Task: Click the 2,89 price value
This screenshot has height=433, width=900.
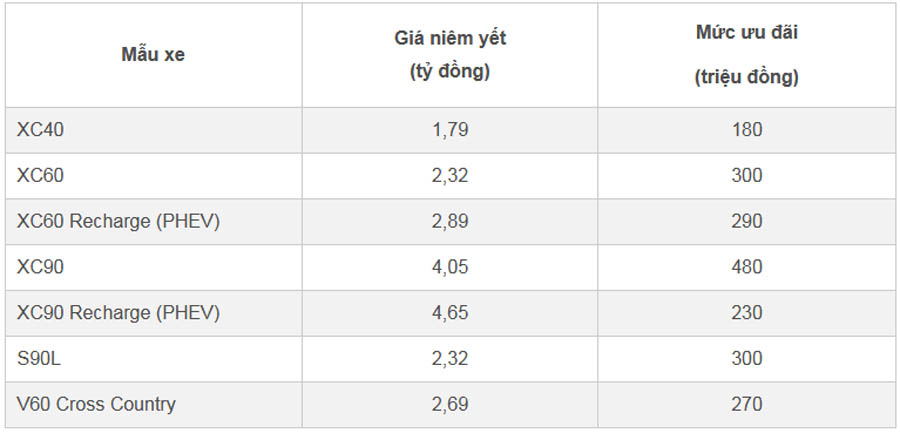Action: 450,222
